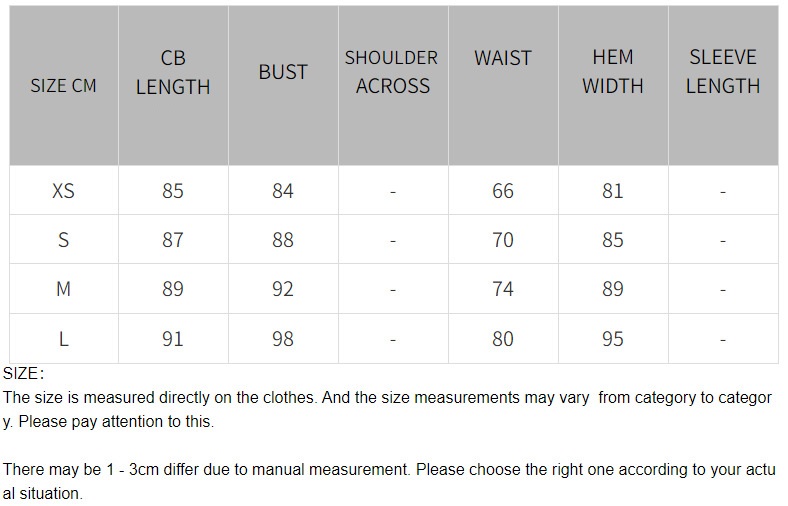The height and width of the screenshot is (506, 788).
Task: Click the SHOULDER ACROSS header cell
Action: [x=392, y=72]
